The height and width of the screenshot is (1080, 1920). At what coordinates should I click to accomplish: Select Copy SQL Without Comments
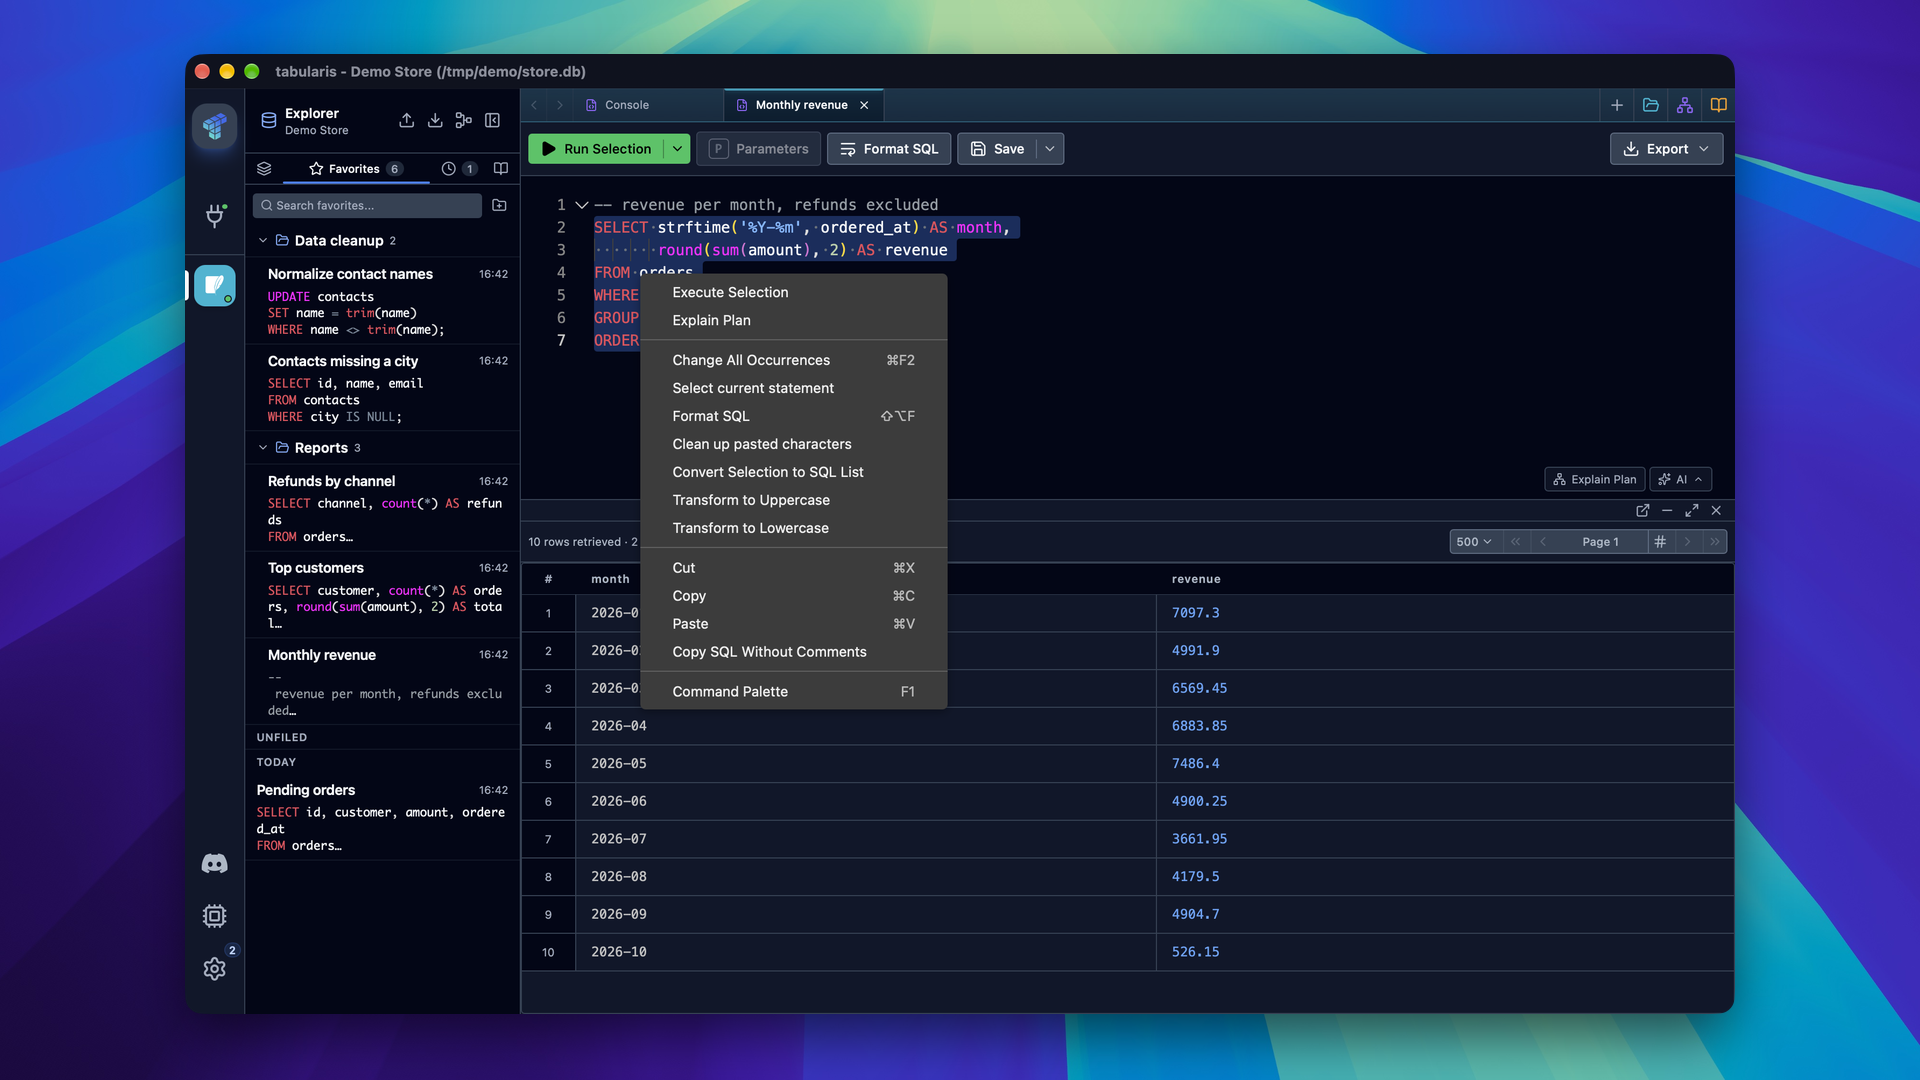click(x=793, y=652)
